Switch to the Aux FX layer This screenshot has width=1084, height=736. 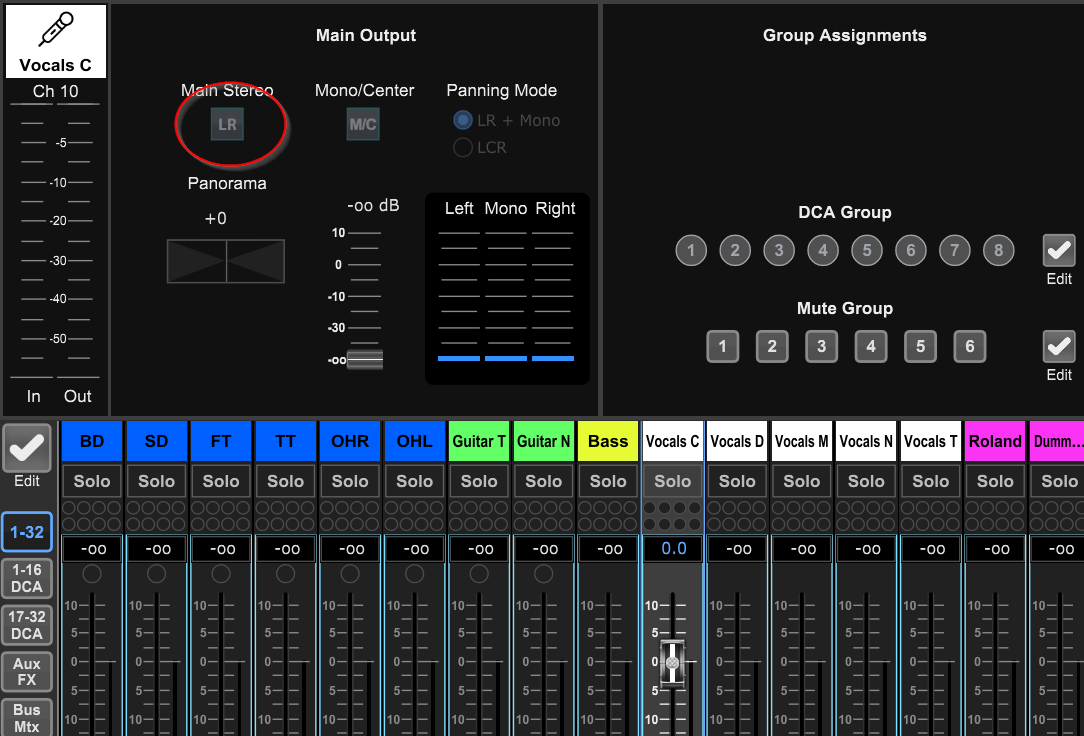(27, 671)
